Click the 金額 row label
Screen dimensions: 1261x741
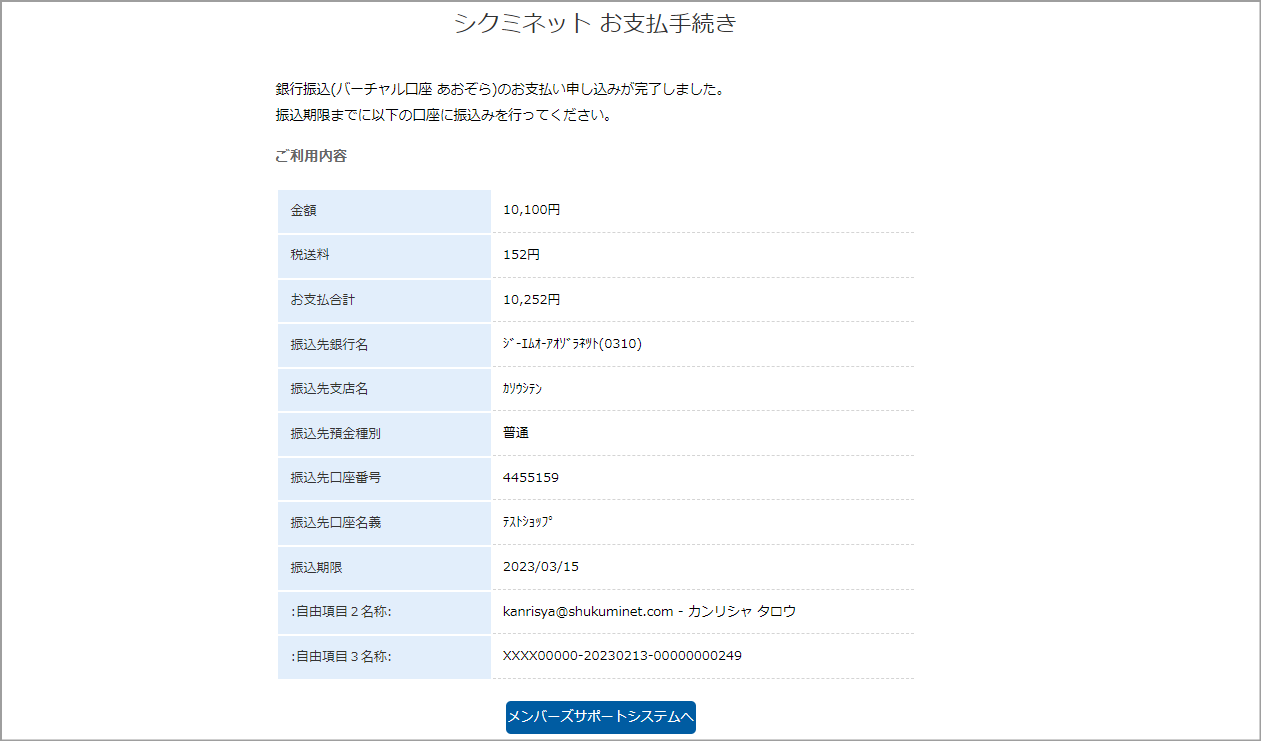click(x=304, y=211)
